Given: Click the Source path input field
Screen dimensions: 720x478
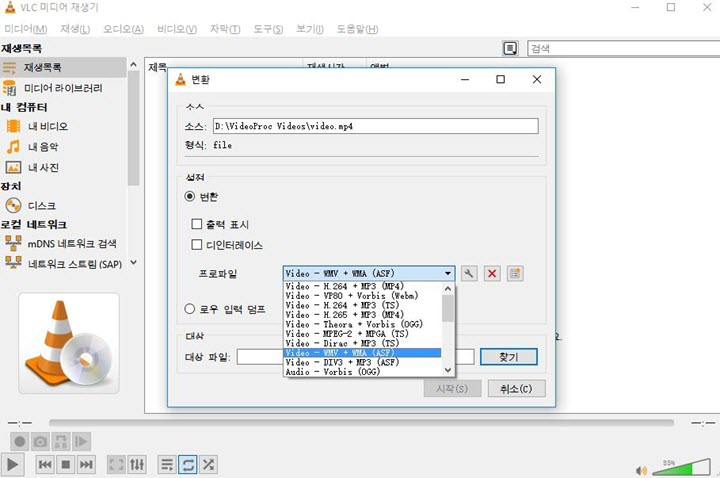Looking at the screenshot, I should tap(376, 126).
